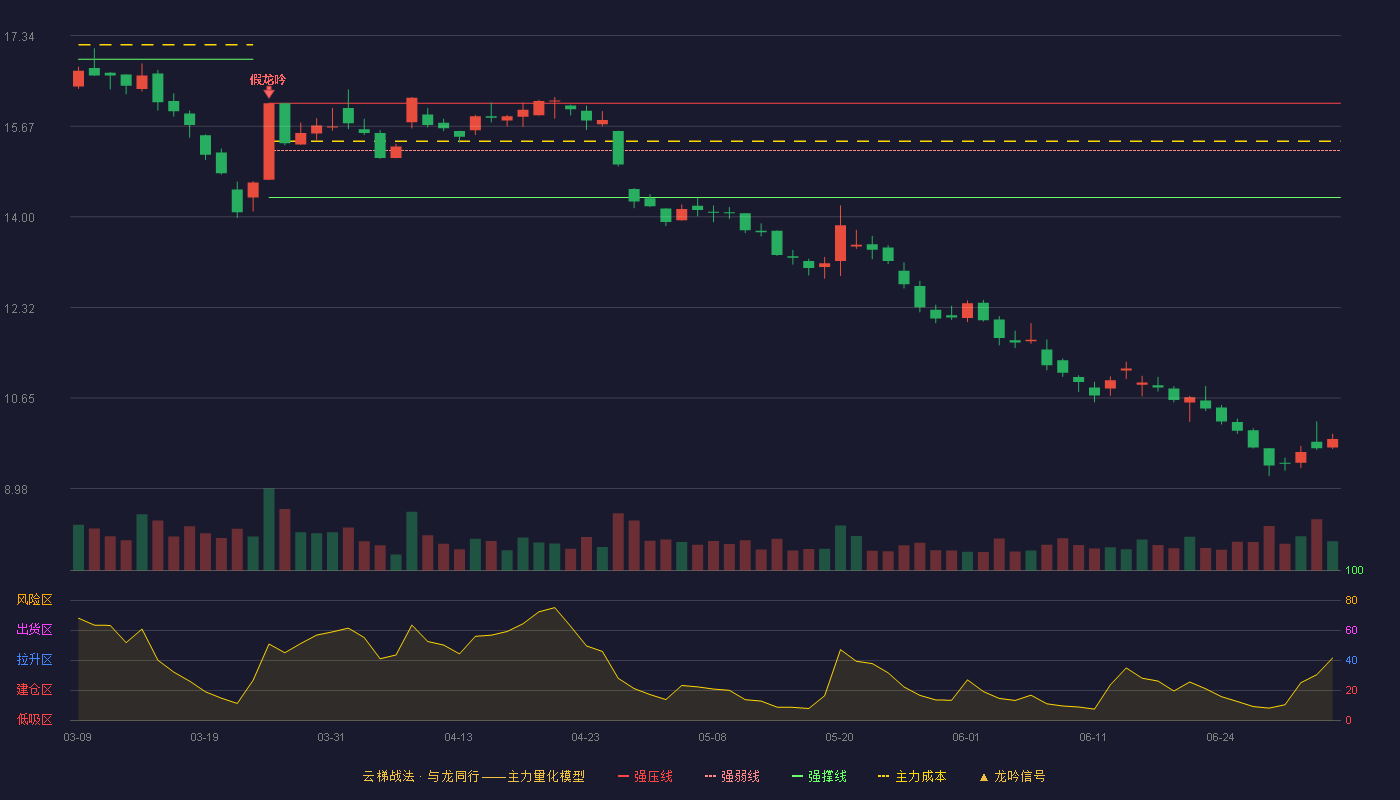Click the 云梯战法 主力量化模型 legend title
Image resolution: width=1400 pixels, height=800 pixels.
pos(473,776)
